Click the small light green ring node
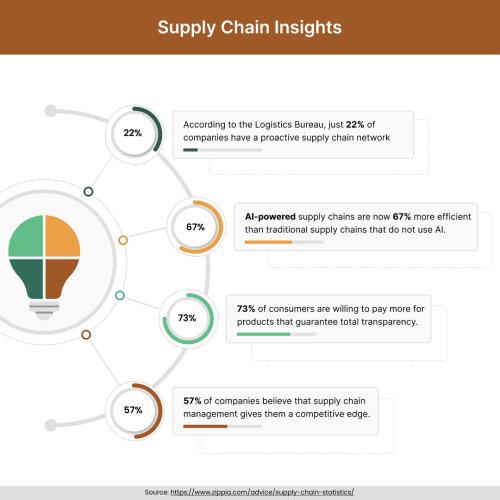Image resolution: width=500 pixels, height=500 pixels. (x=120, y=295)
